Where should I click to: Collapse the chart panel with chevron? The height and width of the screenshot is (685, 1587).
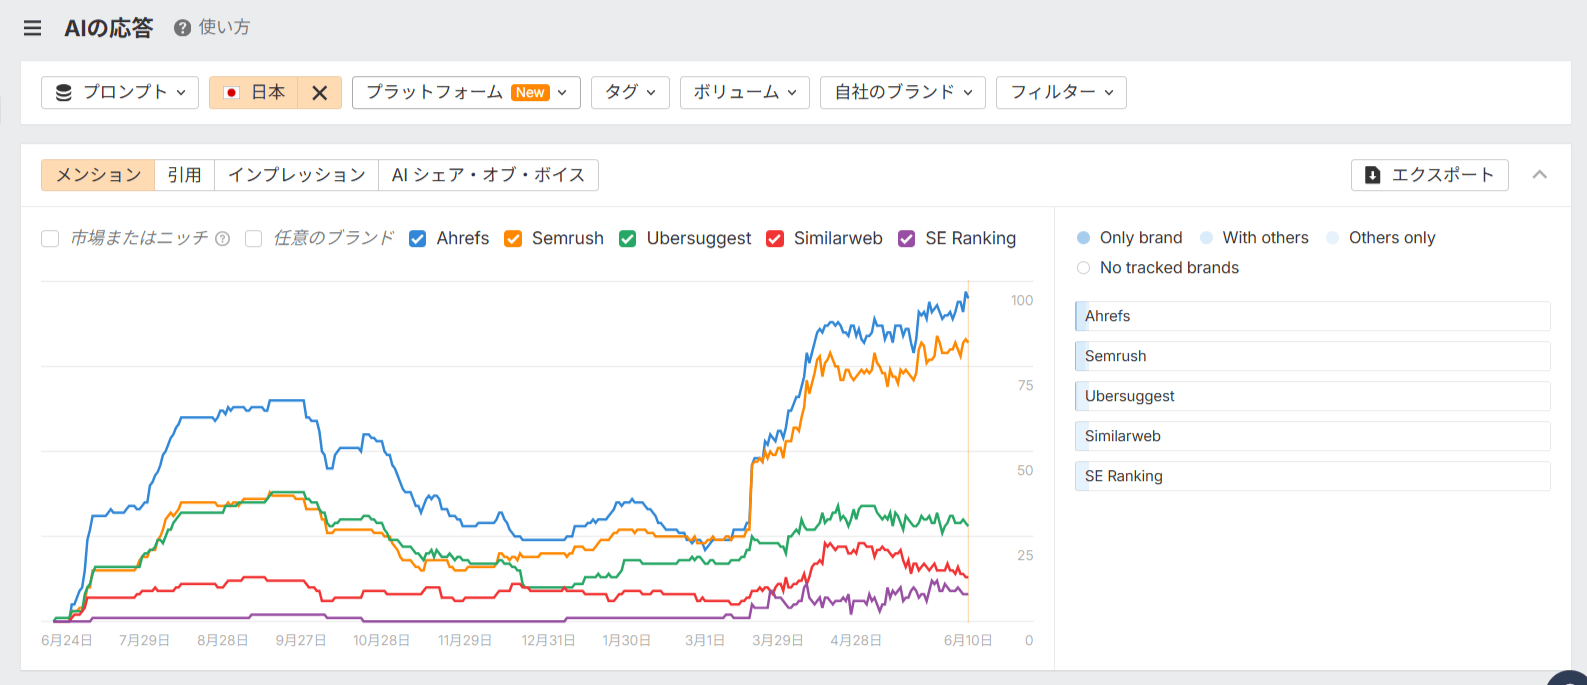coord(1540,175)
